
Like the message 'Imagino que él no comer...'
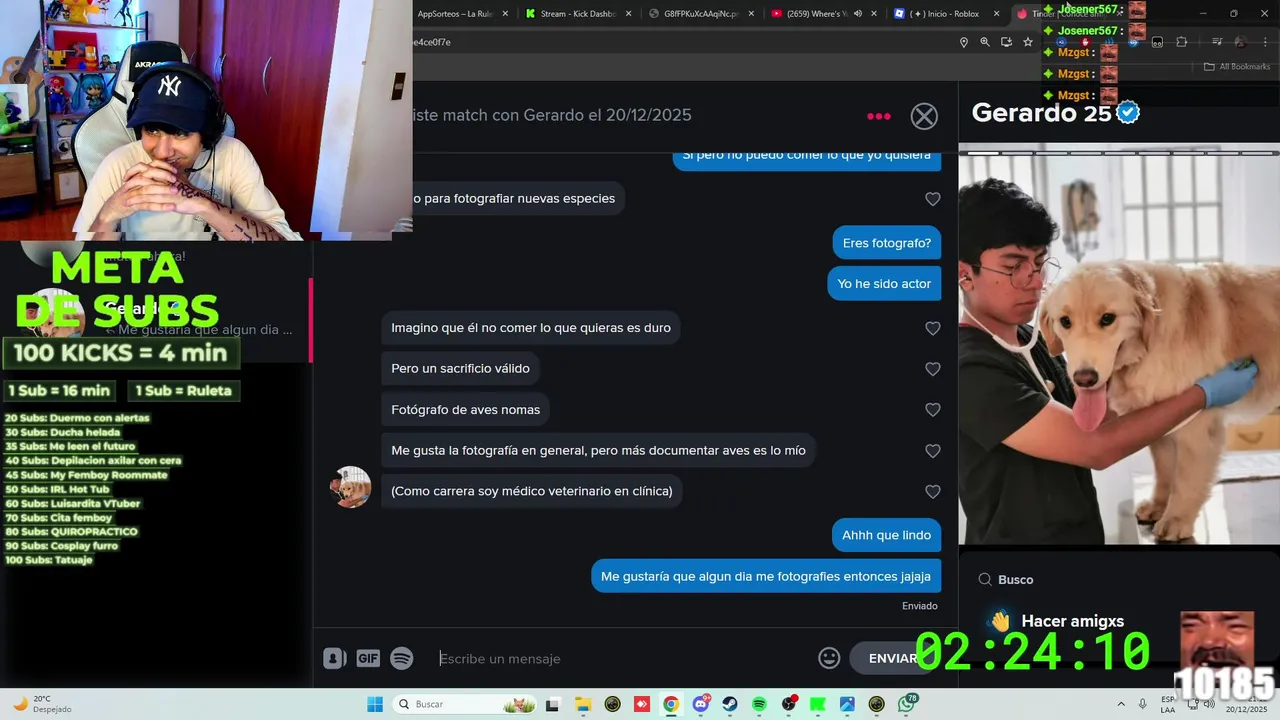[x=932, y=328]
